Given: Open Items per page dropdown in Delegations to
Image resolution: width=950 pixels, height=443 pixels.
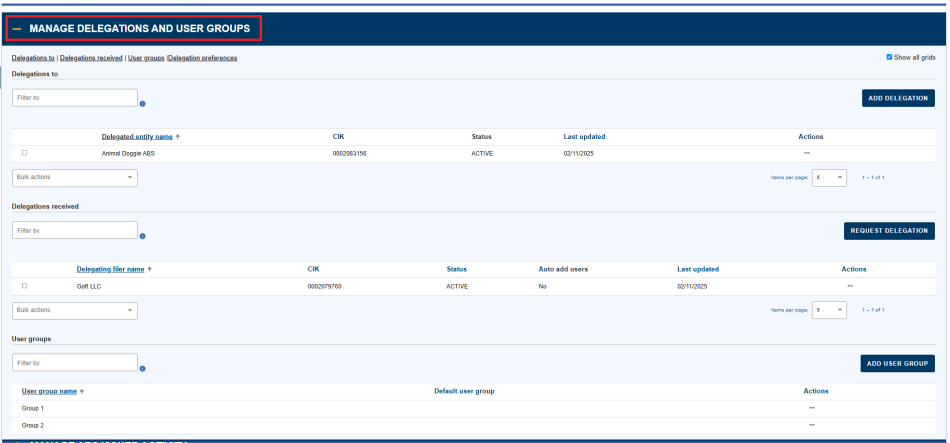Looking at the screenshot, I should tap(829, 178).
